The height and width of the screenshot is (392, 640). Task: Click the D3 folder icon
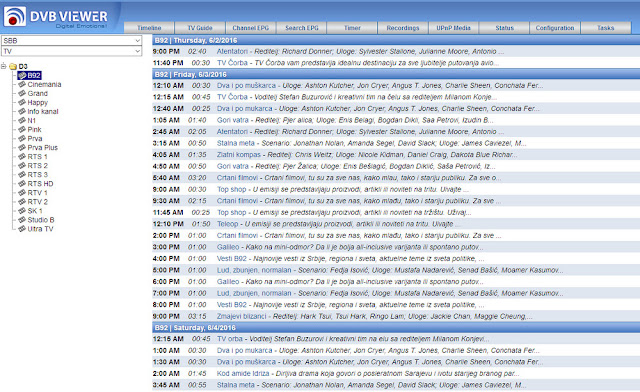pos(13,66)
